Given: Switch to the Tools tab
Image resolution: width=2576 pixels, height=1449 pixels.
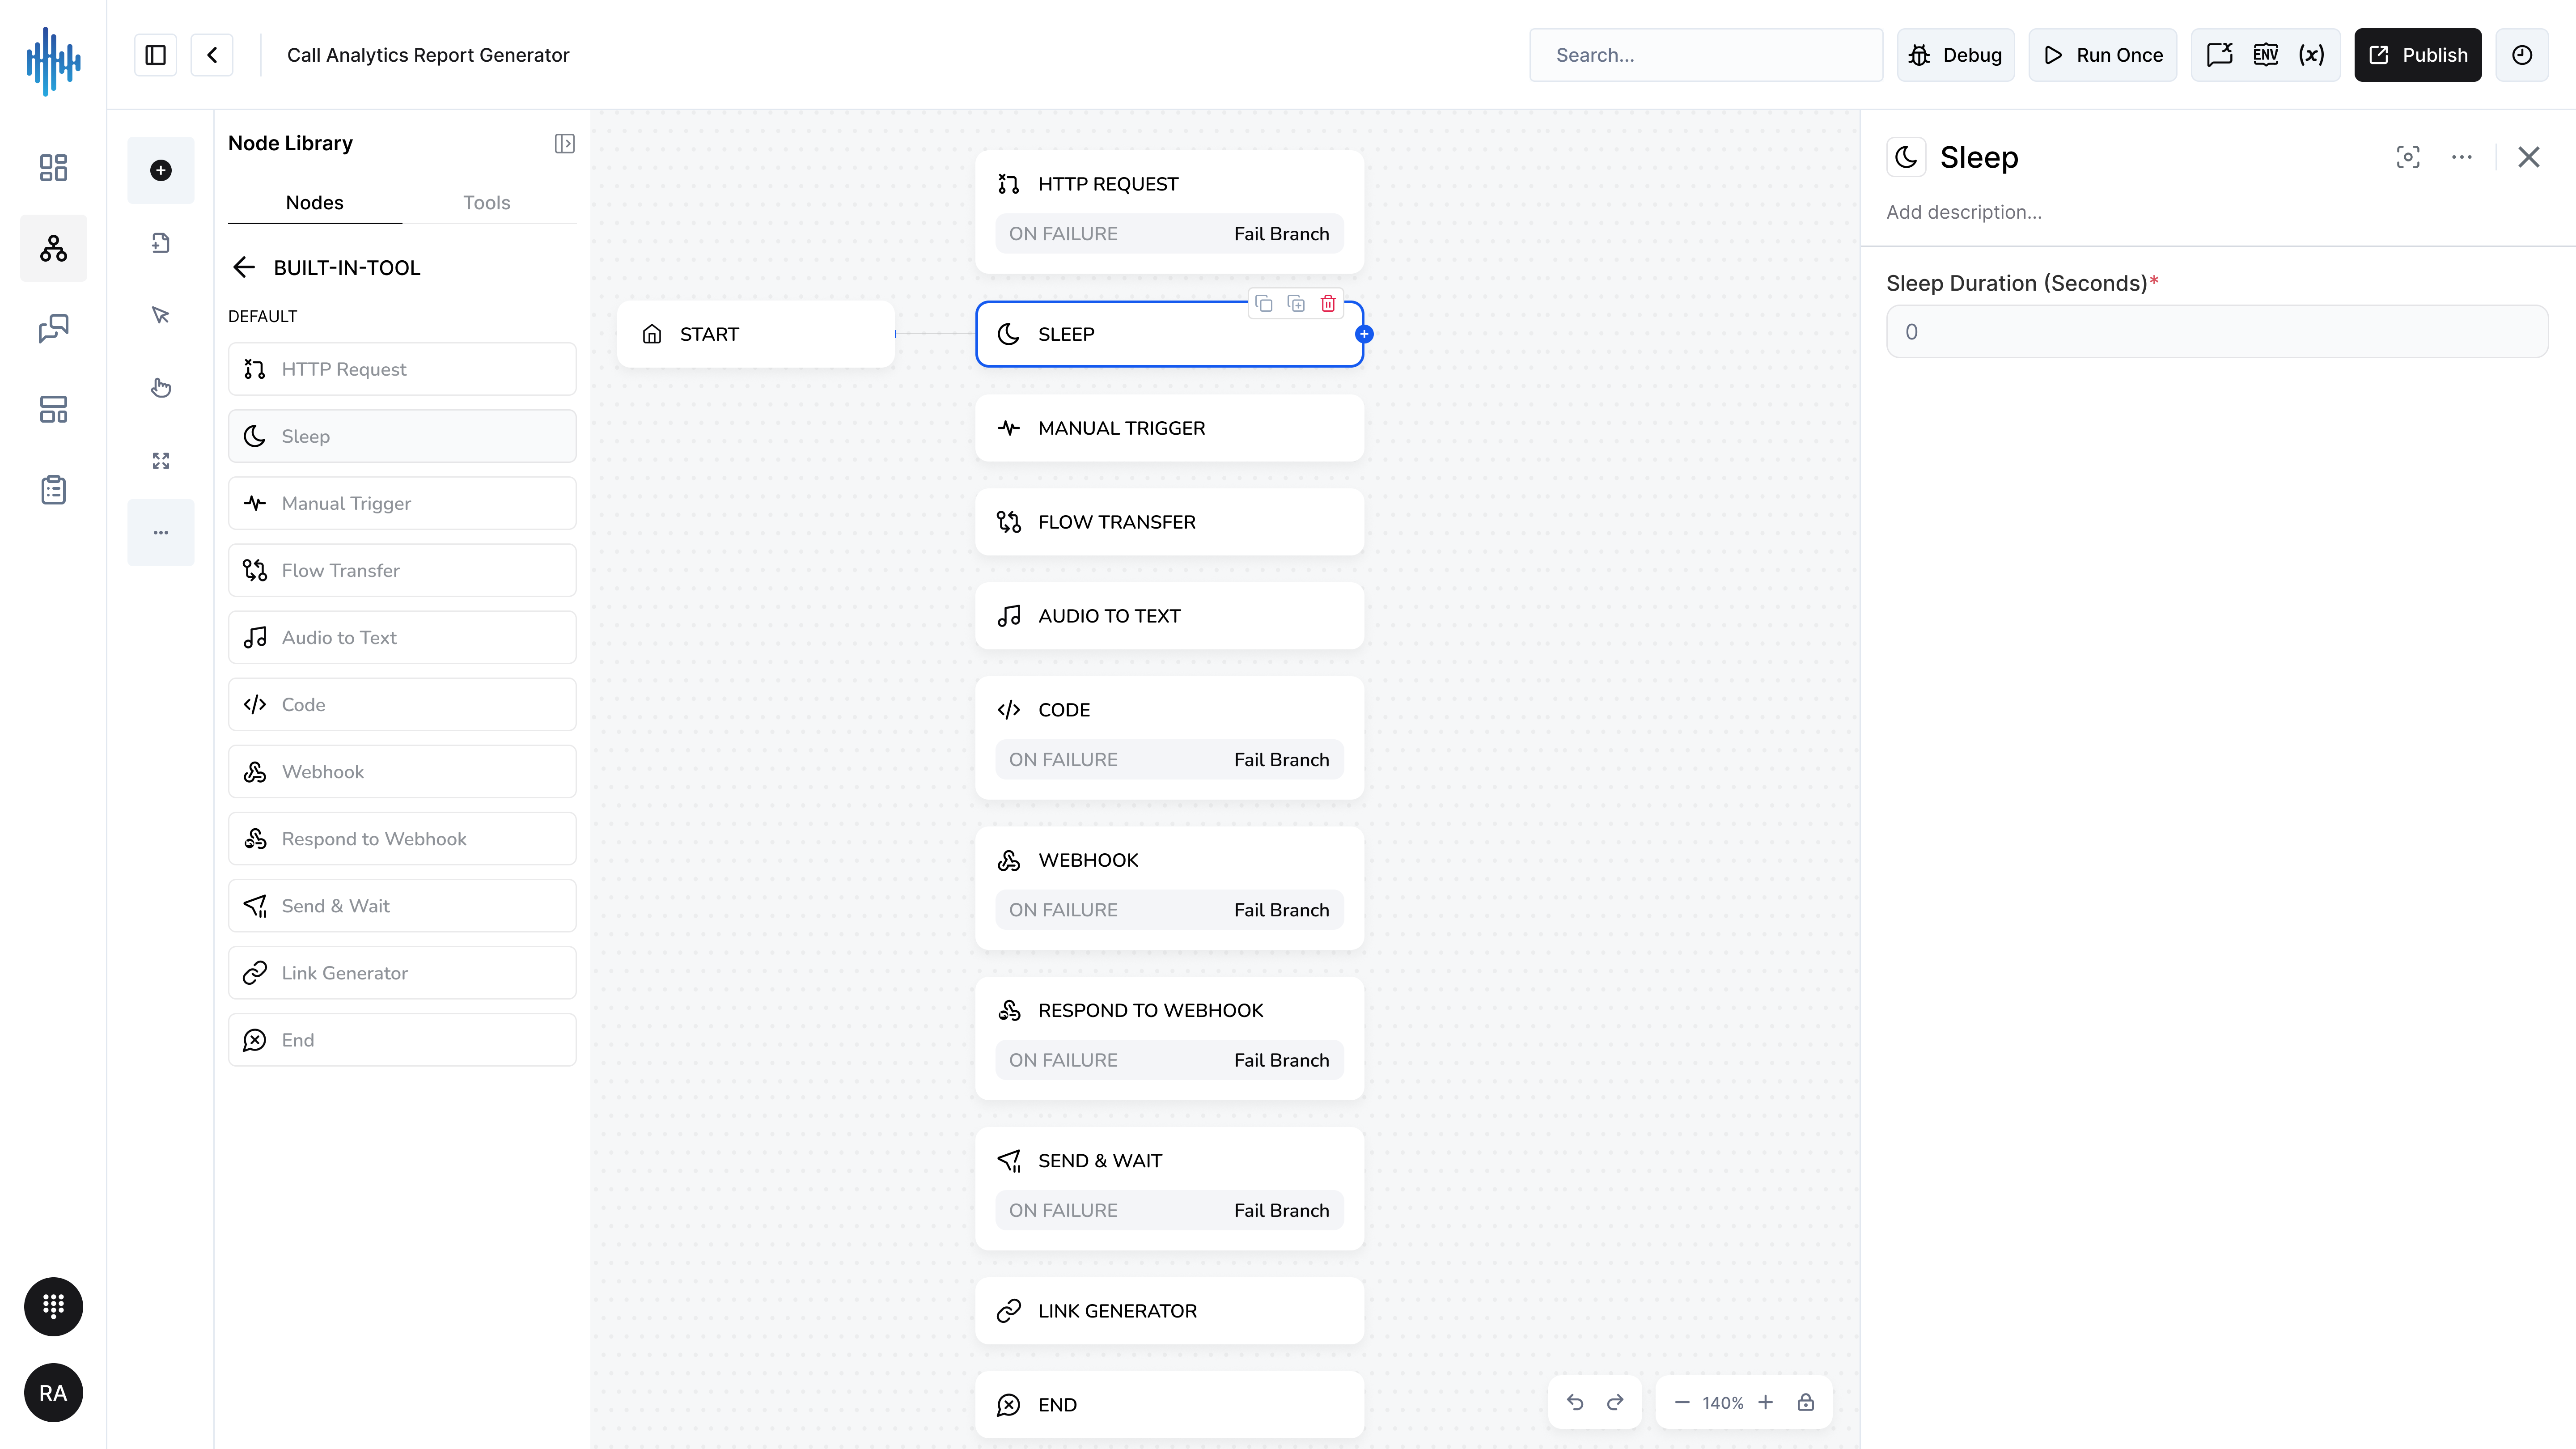Looking at the screenshot, I should pos(487,203).
